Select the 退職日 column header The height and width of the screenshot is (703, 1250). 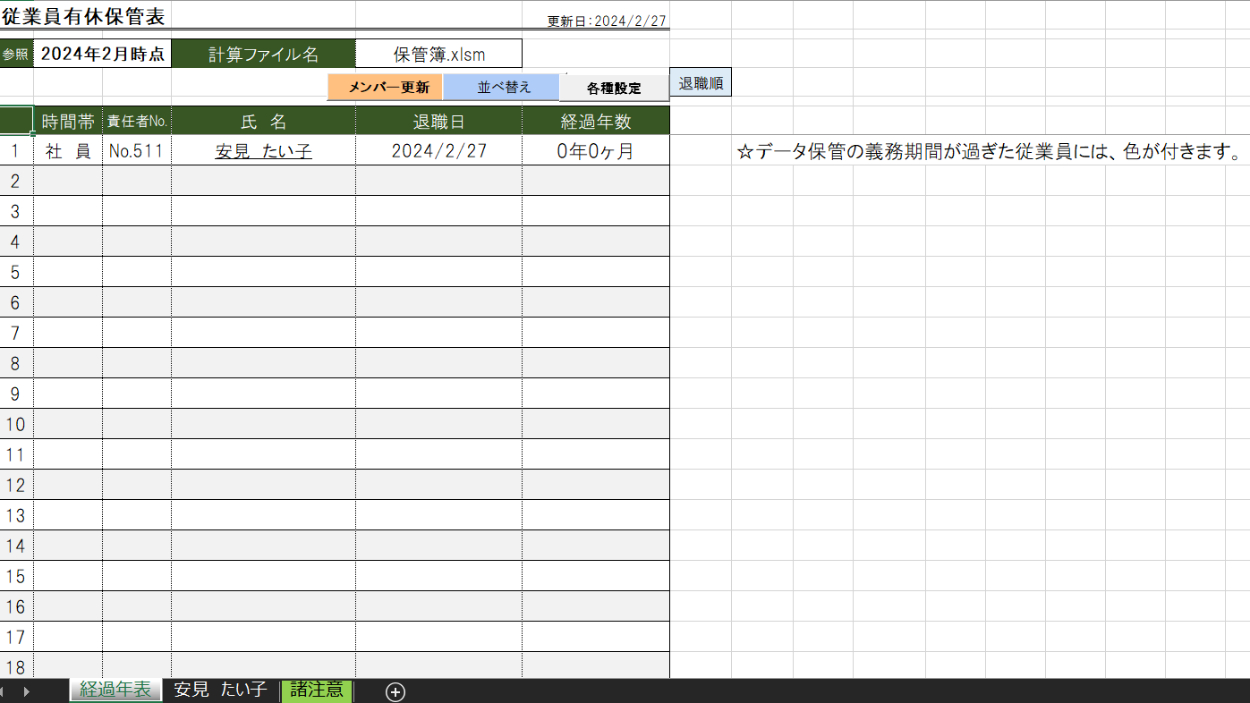438,121
